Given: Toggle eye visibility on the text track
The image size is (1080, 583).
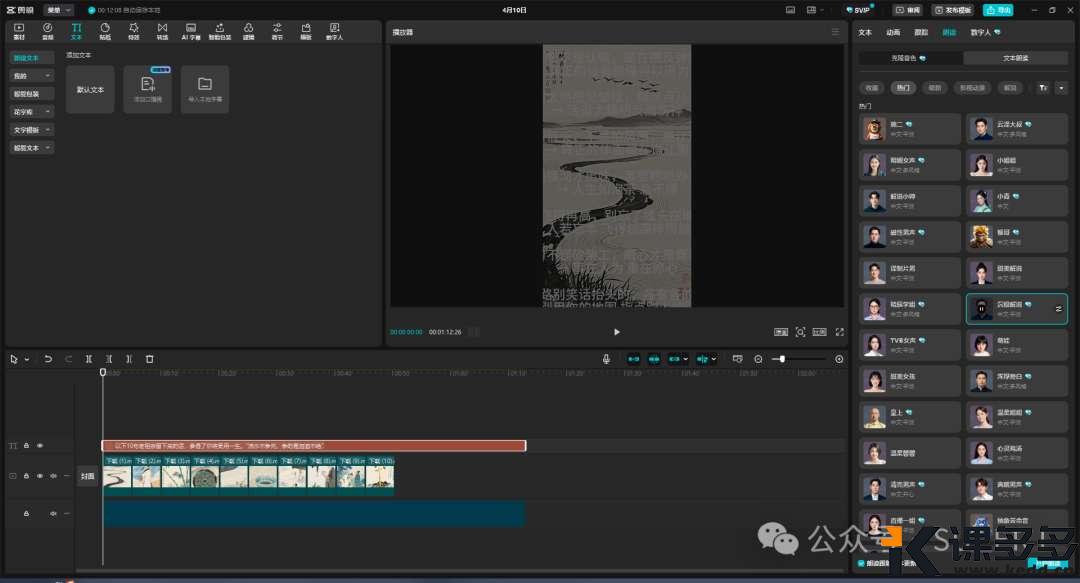Looking at the screenshot, I should point(40,446).
